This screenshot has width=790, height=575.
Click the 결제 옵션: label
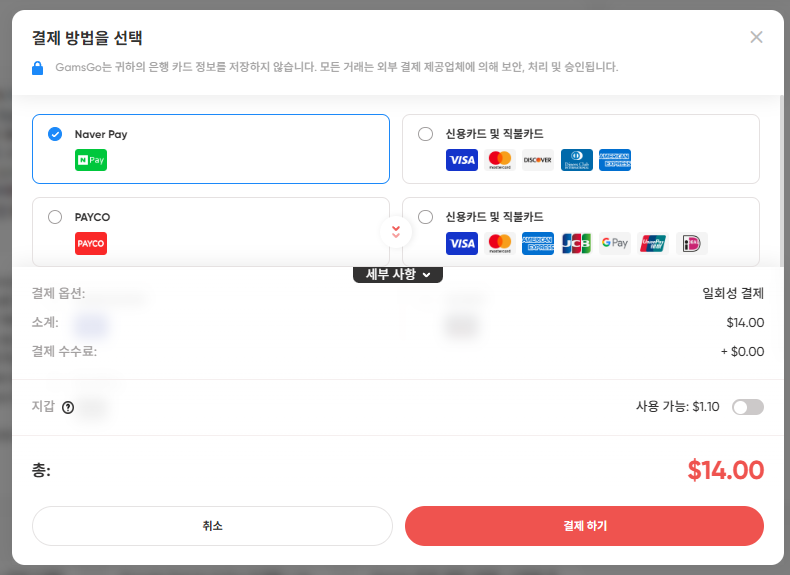pyautogui.click(x=58, y=293)
